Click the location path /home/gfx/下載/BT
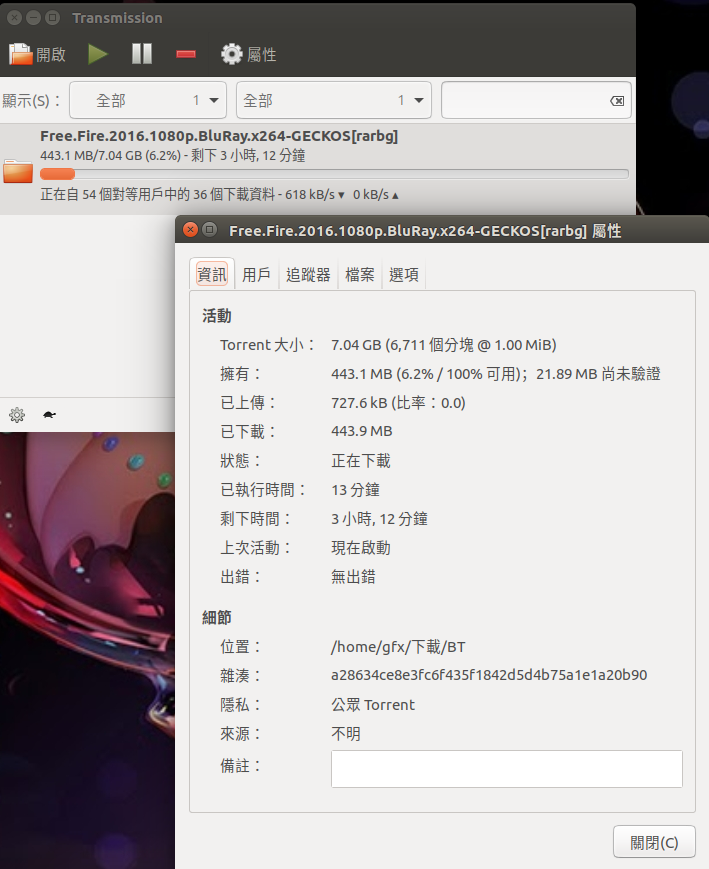The width and height of the screenshot is (709, 869). pyautogui.click(x=398, y=647)
